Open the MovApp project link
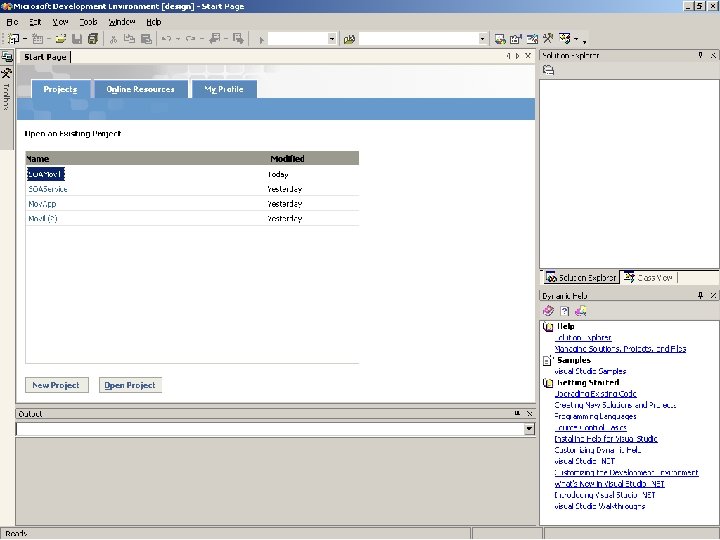The image size is (720, 540). click(42, 203)
